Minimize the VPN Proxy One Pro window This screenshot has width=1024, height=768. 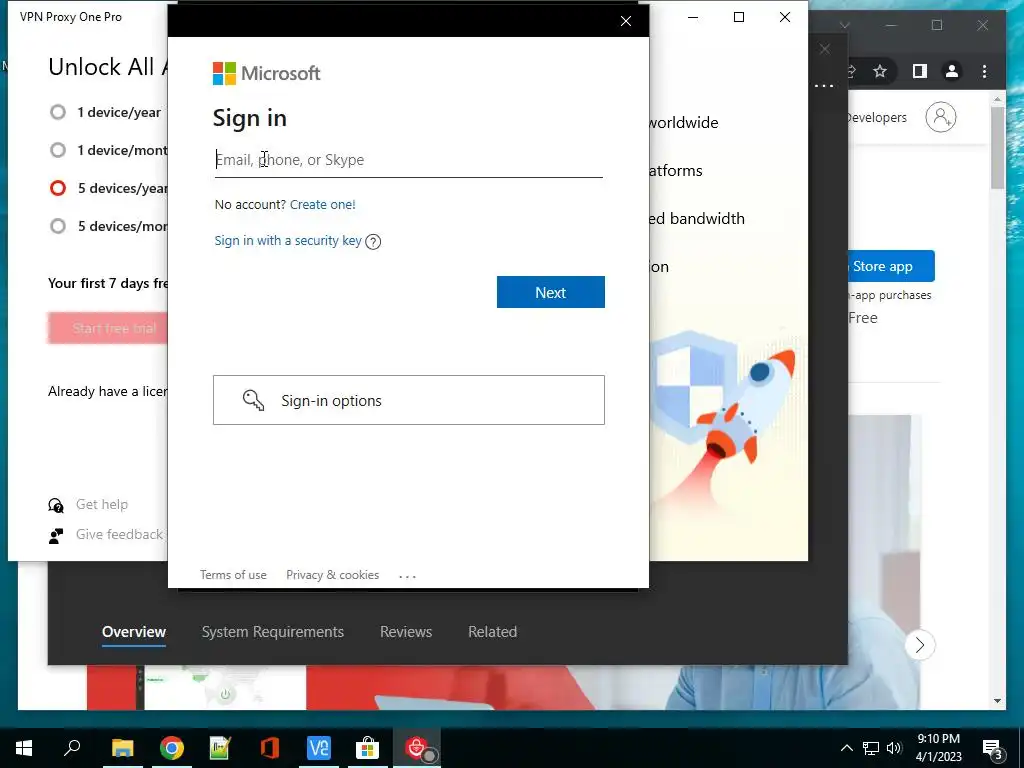point(693,17)
